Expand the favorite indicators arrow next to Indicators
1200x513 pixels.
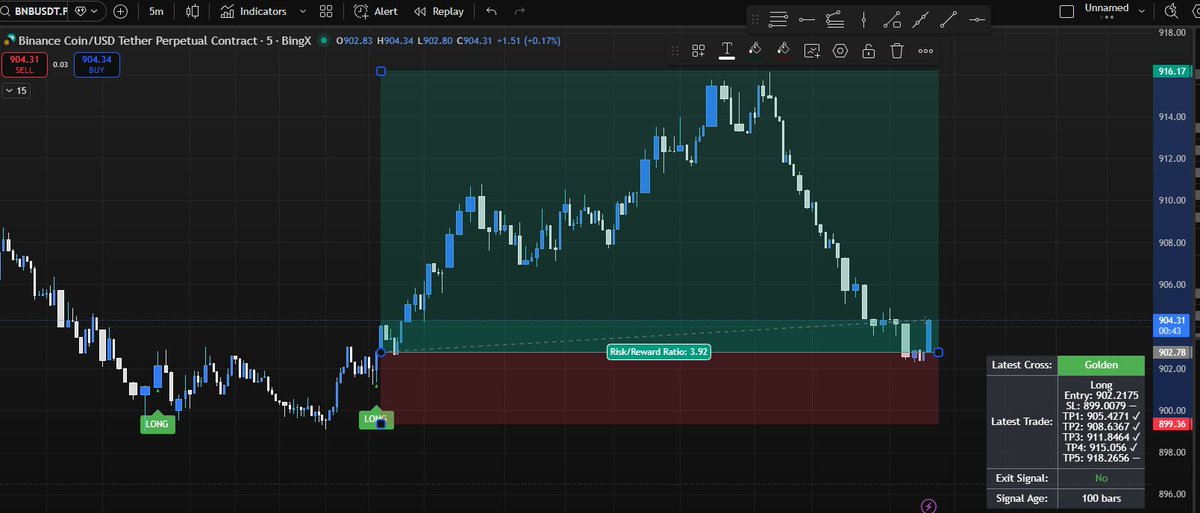coord(301,11)
